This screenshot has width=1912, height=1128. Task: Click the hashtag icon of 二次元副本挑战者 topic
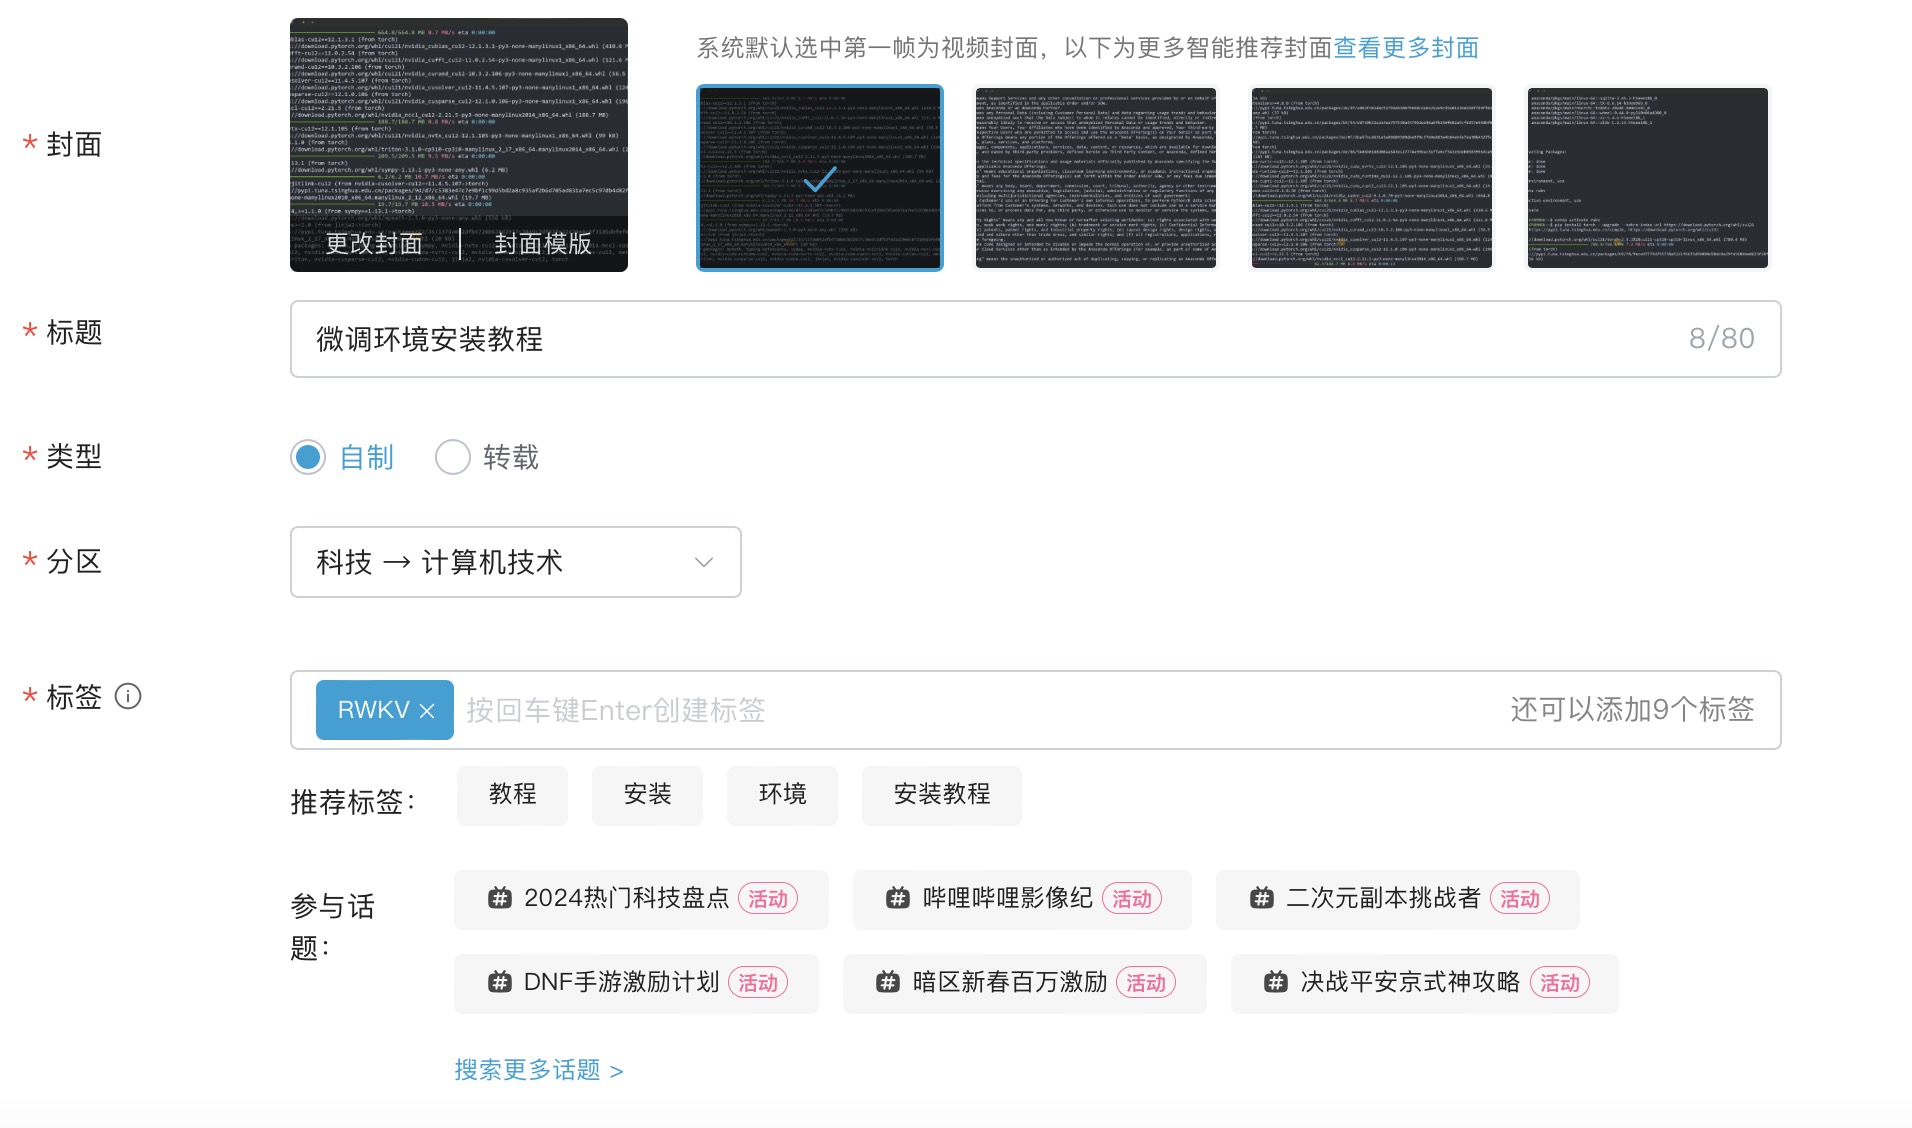pos(1261,898)
